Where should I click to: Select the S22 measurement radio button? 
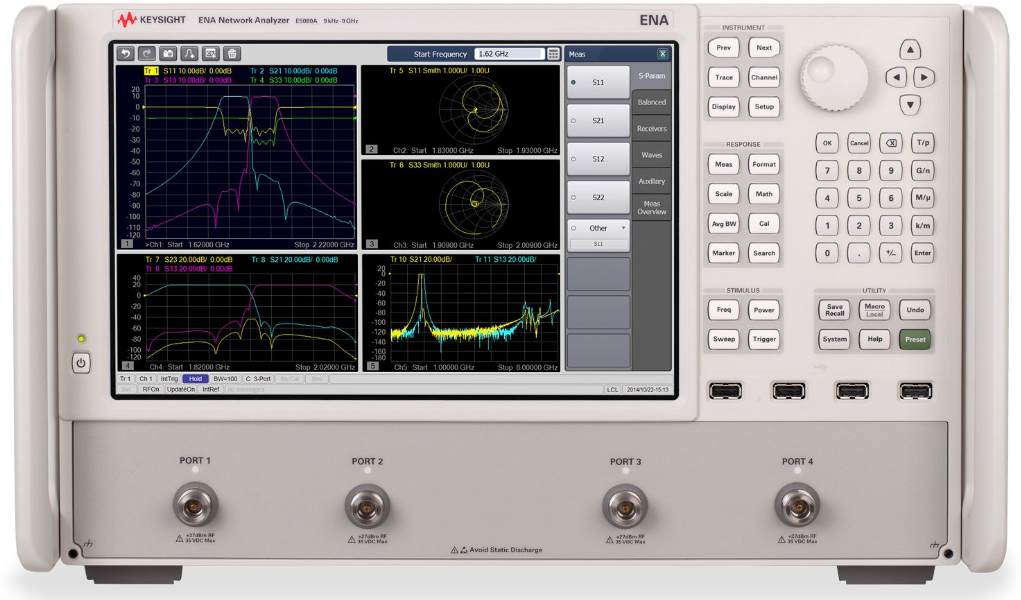tap(598, 197)
